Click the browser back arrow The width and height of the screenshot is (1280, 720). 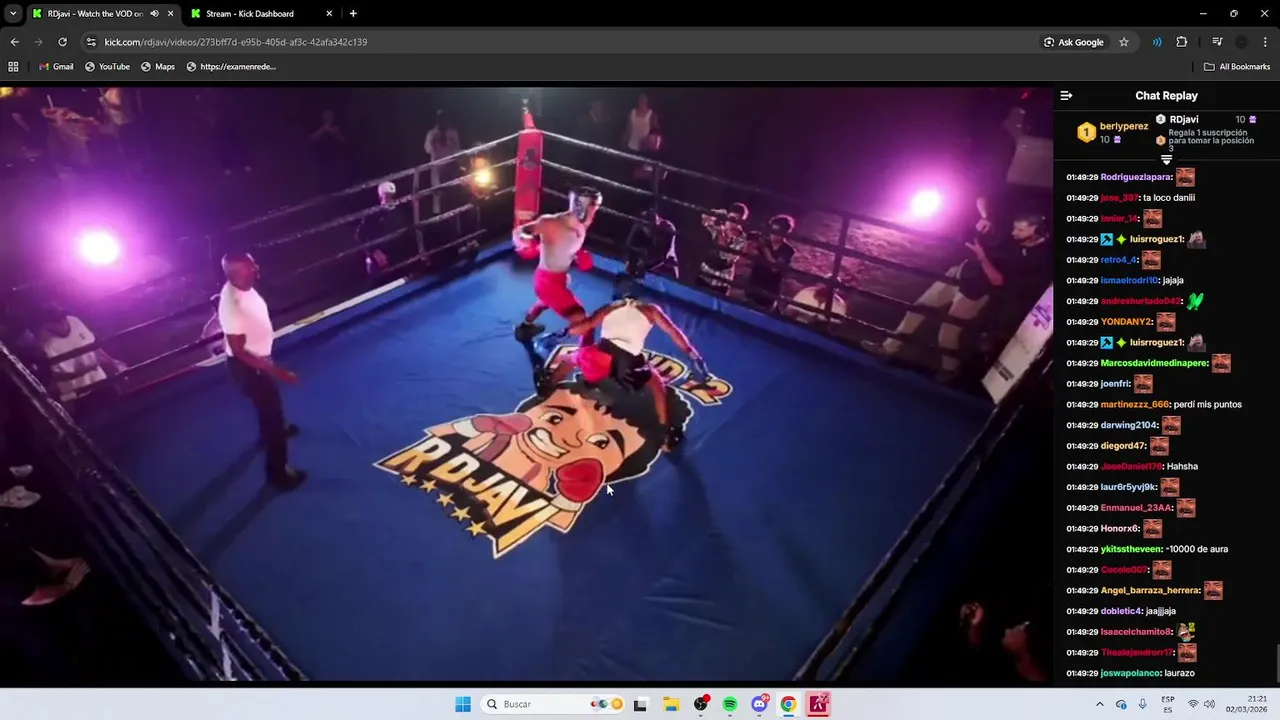[x=14, y=42]
